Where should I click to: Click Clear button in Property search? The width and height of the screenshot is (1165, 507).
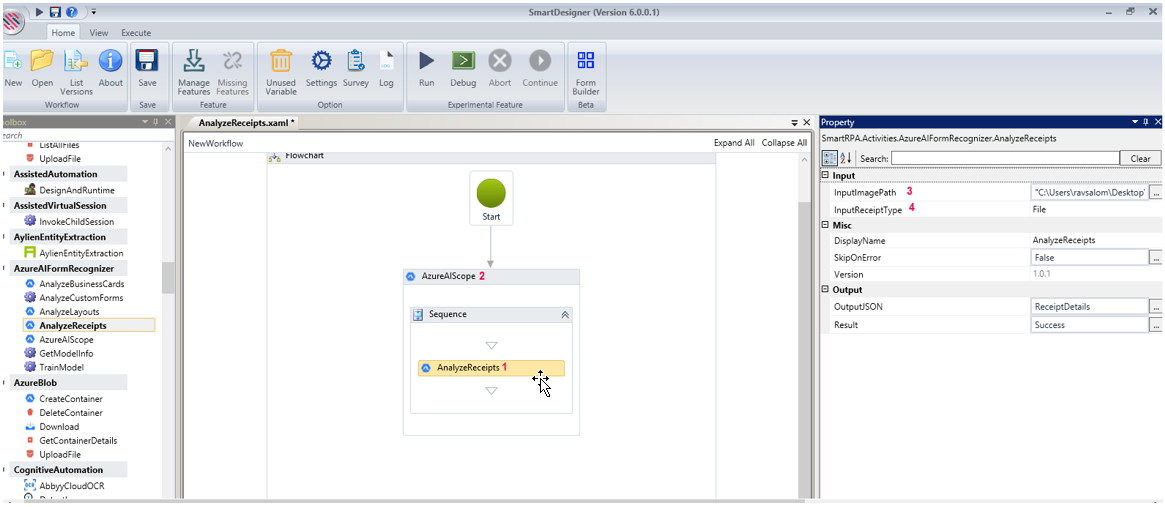tap(1140, 158)
